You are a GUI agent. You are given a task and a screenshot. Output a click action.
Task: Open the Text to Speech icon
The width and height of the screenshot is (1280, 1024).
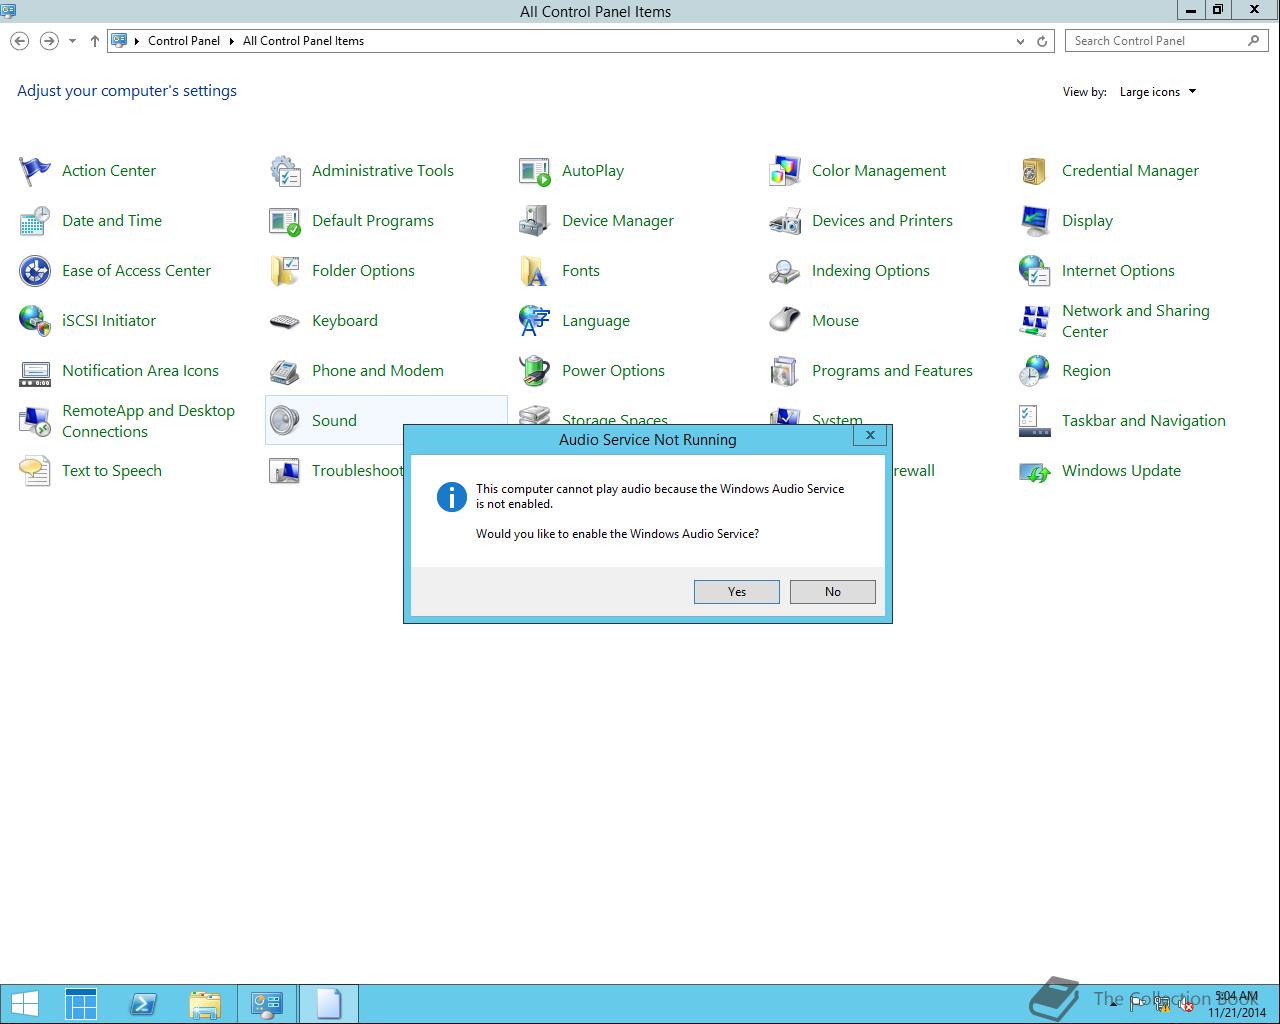(x=35, y=471)
